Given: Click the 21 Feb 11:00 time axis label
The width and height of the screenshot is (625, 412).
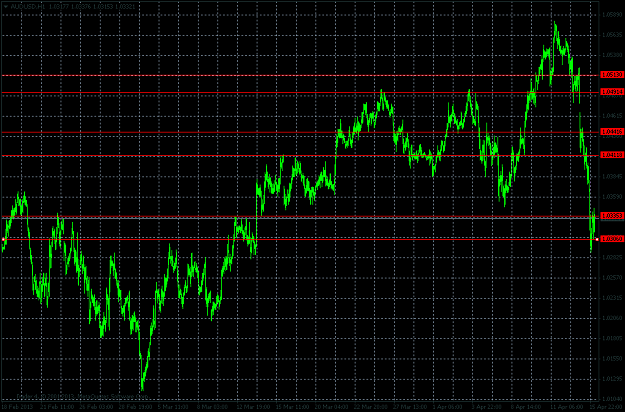Looking at the screenshot, I should click(x=56, y=407).
